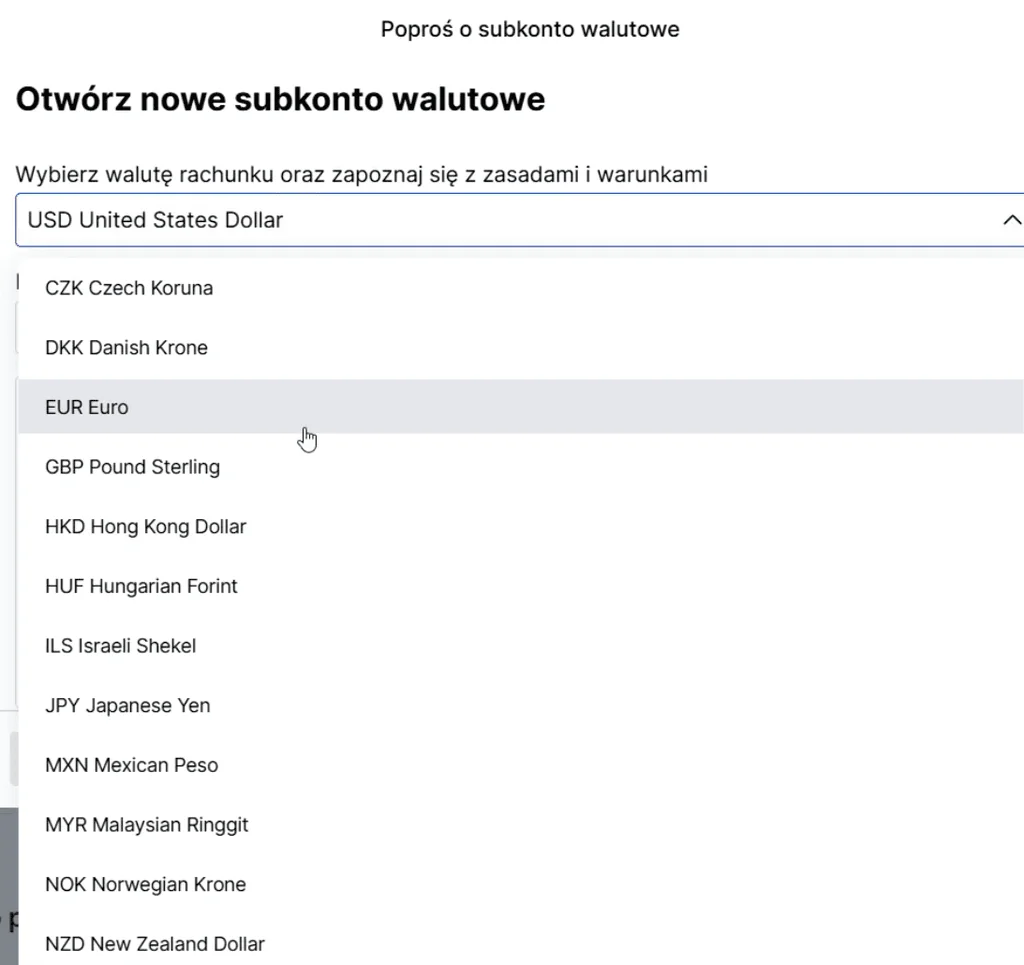Pick GBP Pound Sterling option
1024x965 pixels.
pos(521,467)
